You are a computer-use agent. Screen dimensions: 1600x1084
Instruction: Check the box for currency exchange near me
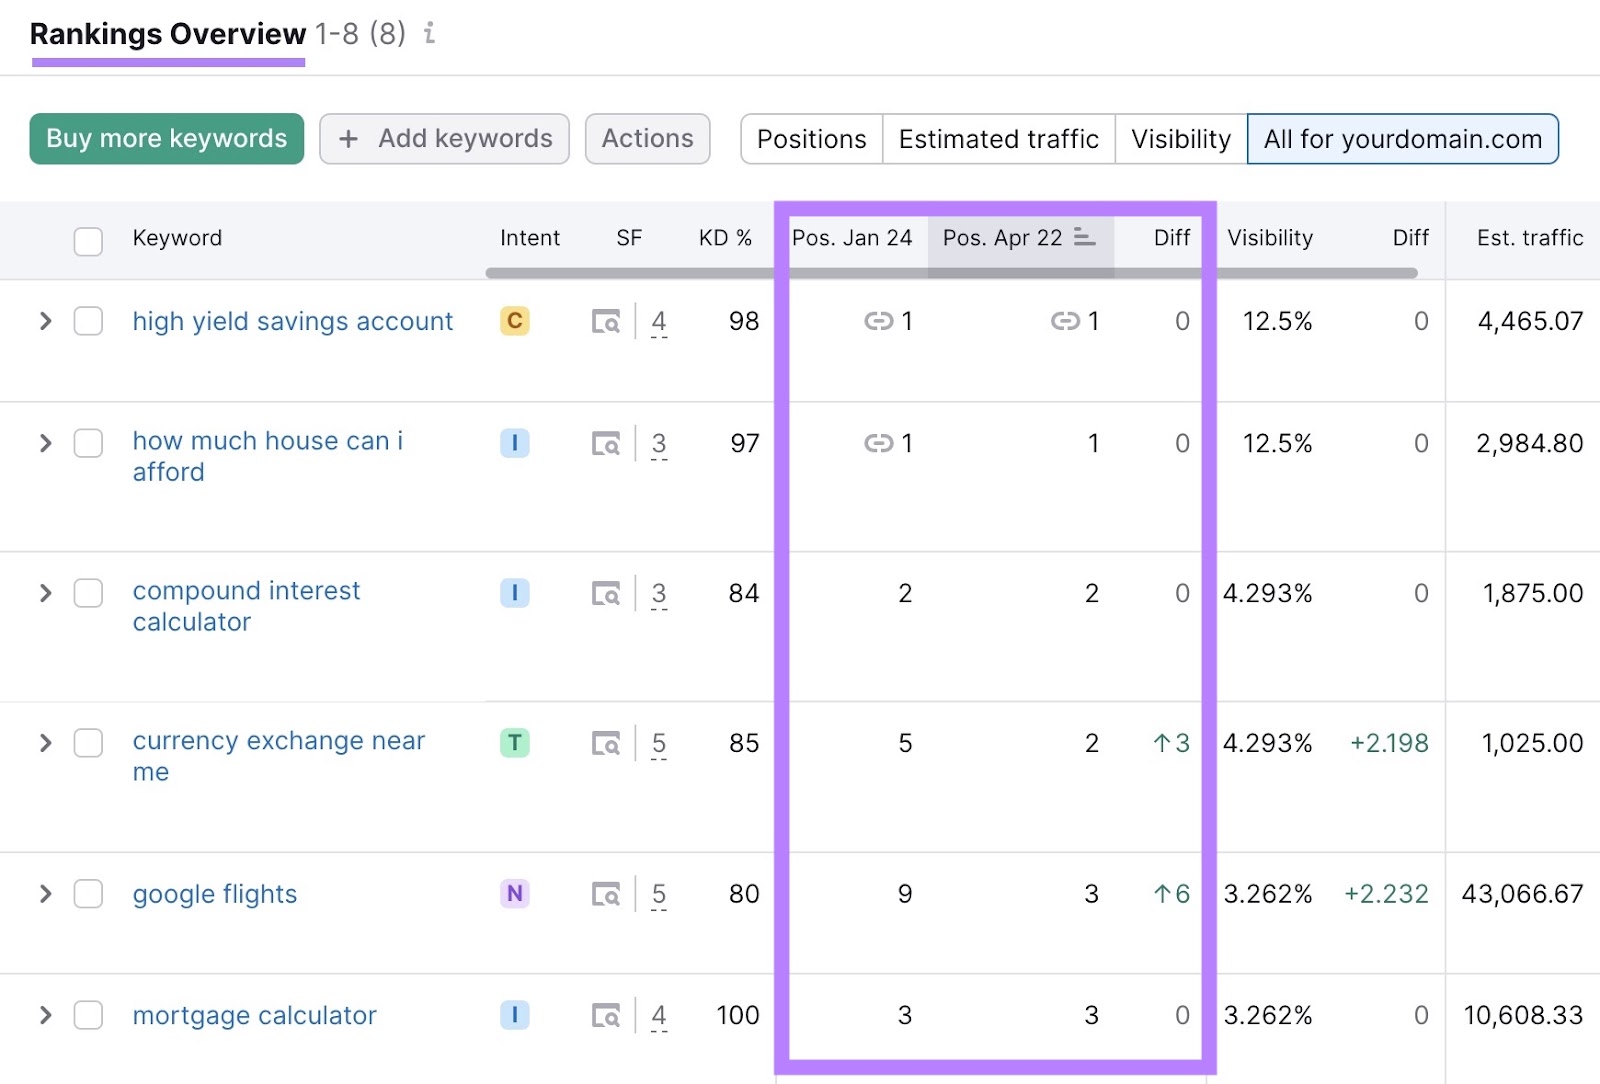tap(88, 743)
